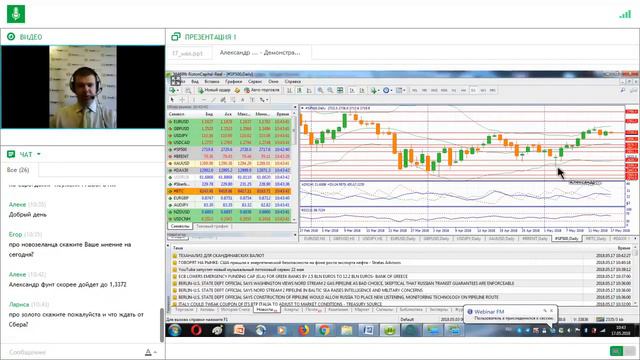The image size is (640, 360).
Task: Open Firefox from the taskbar
Action: coord(303,330)
